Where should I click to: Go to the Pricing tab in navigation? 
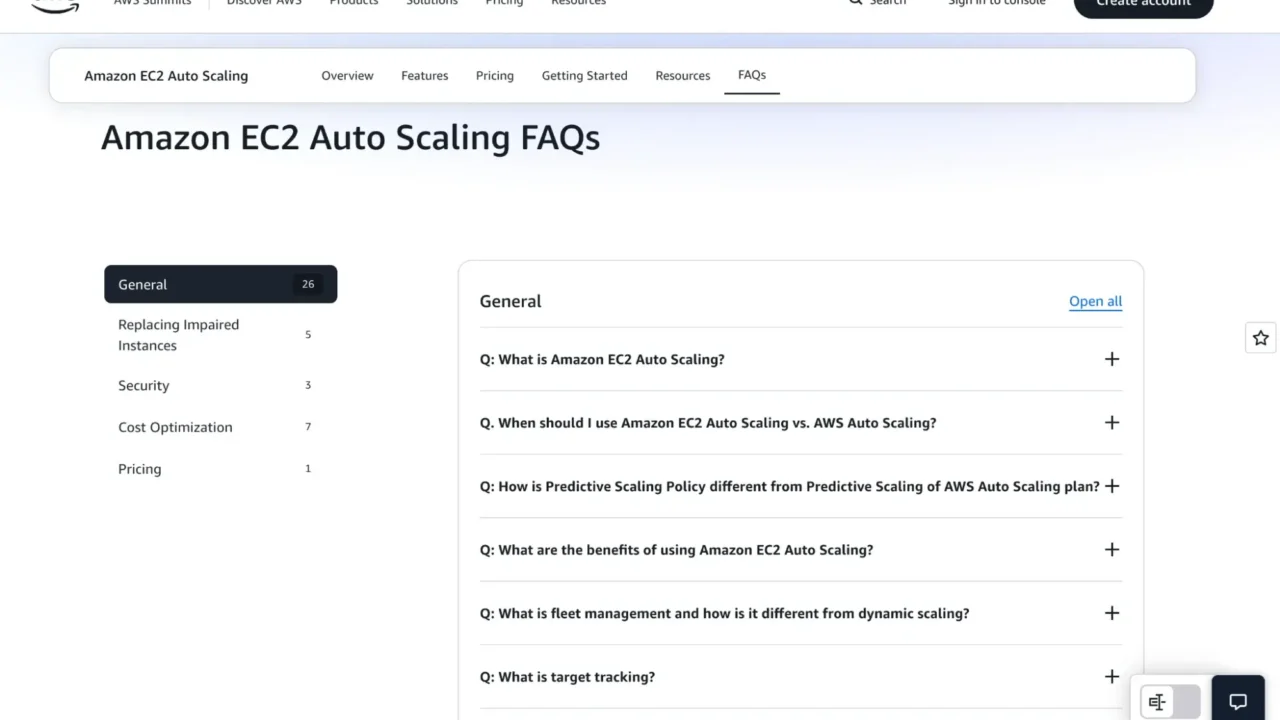pos(495,76)
